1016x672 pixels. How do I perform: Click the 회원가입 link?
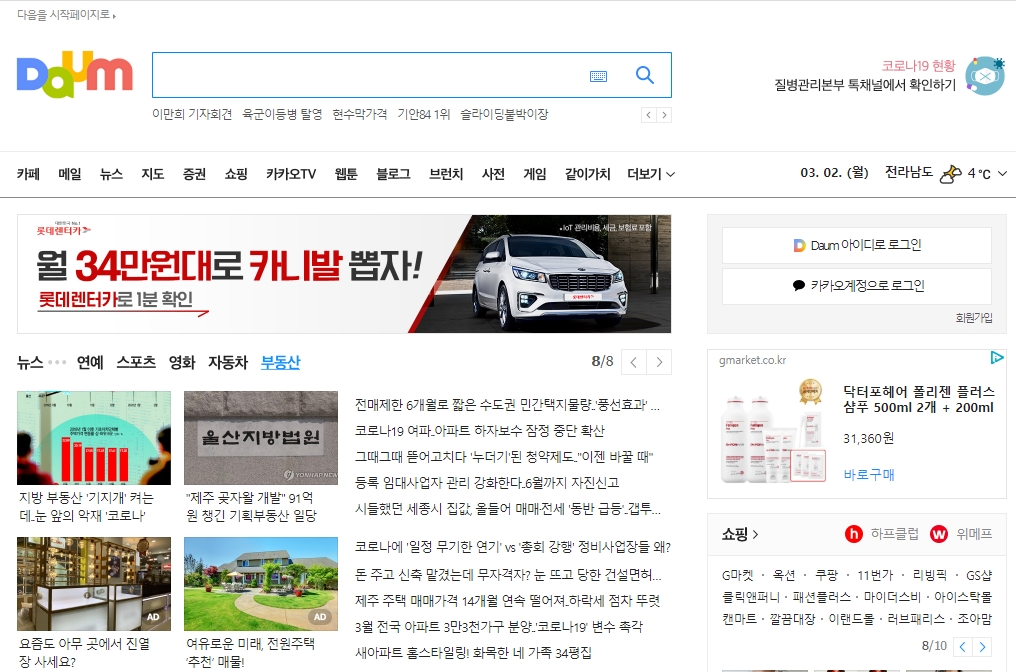[x=974, y=318]
